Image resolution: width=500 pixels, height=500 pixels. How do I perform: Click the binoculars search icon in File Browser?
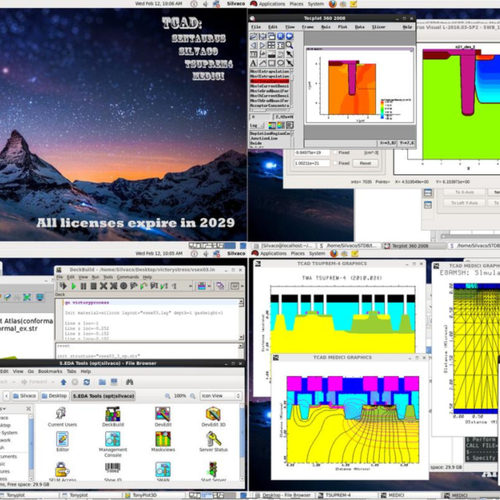tap(129, 382)
